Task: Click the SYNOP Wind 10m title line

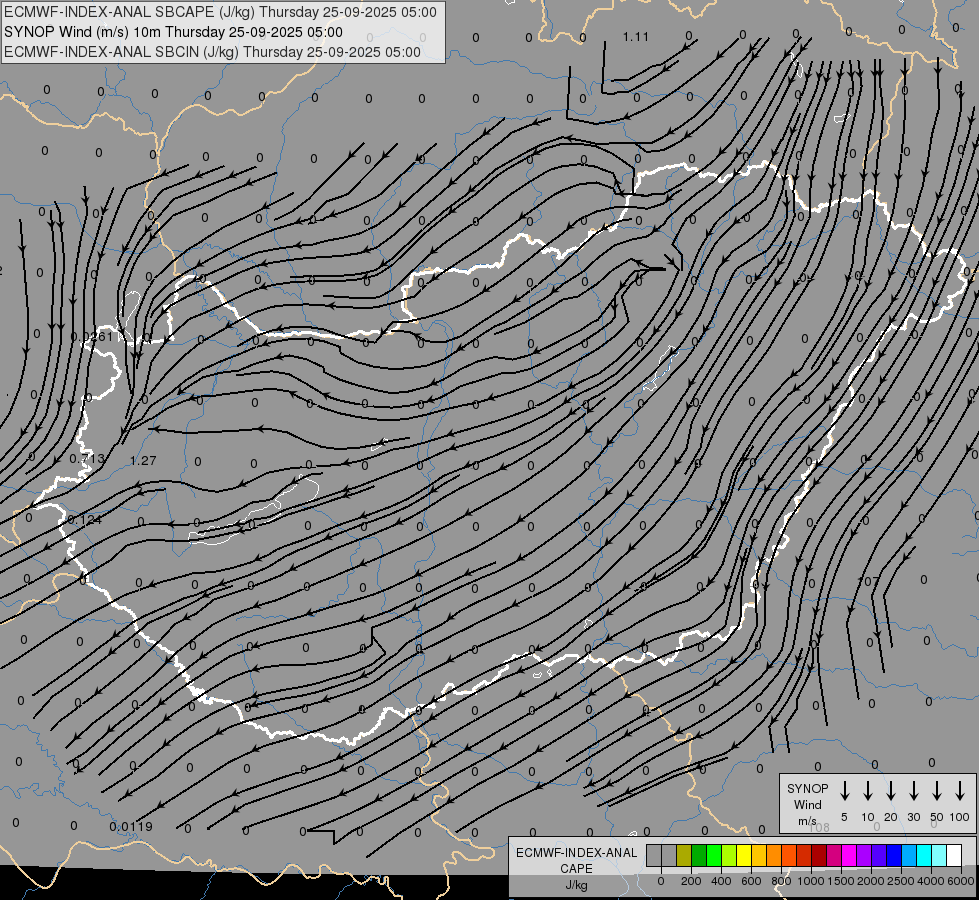Action: [x=173, y=32]
